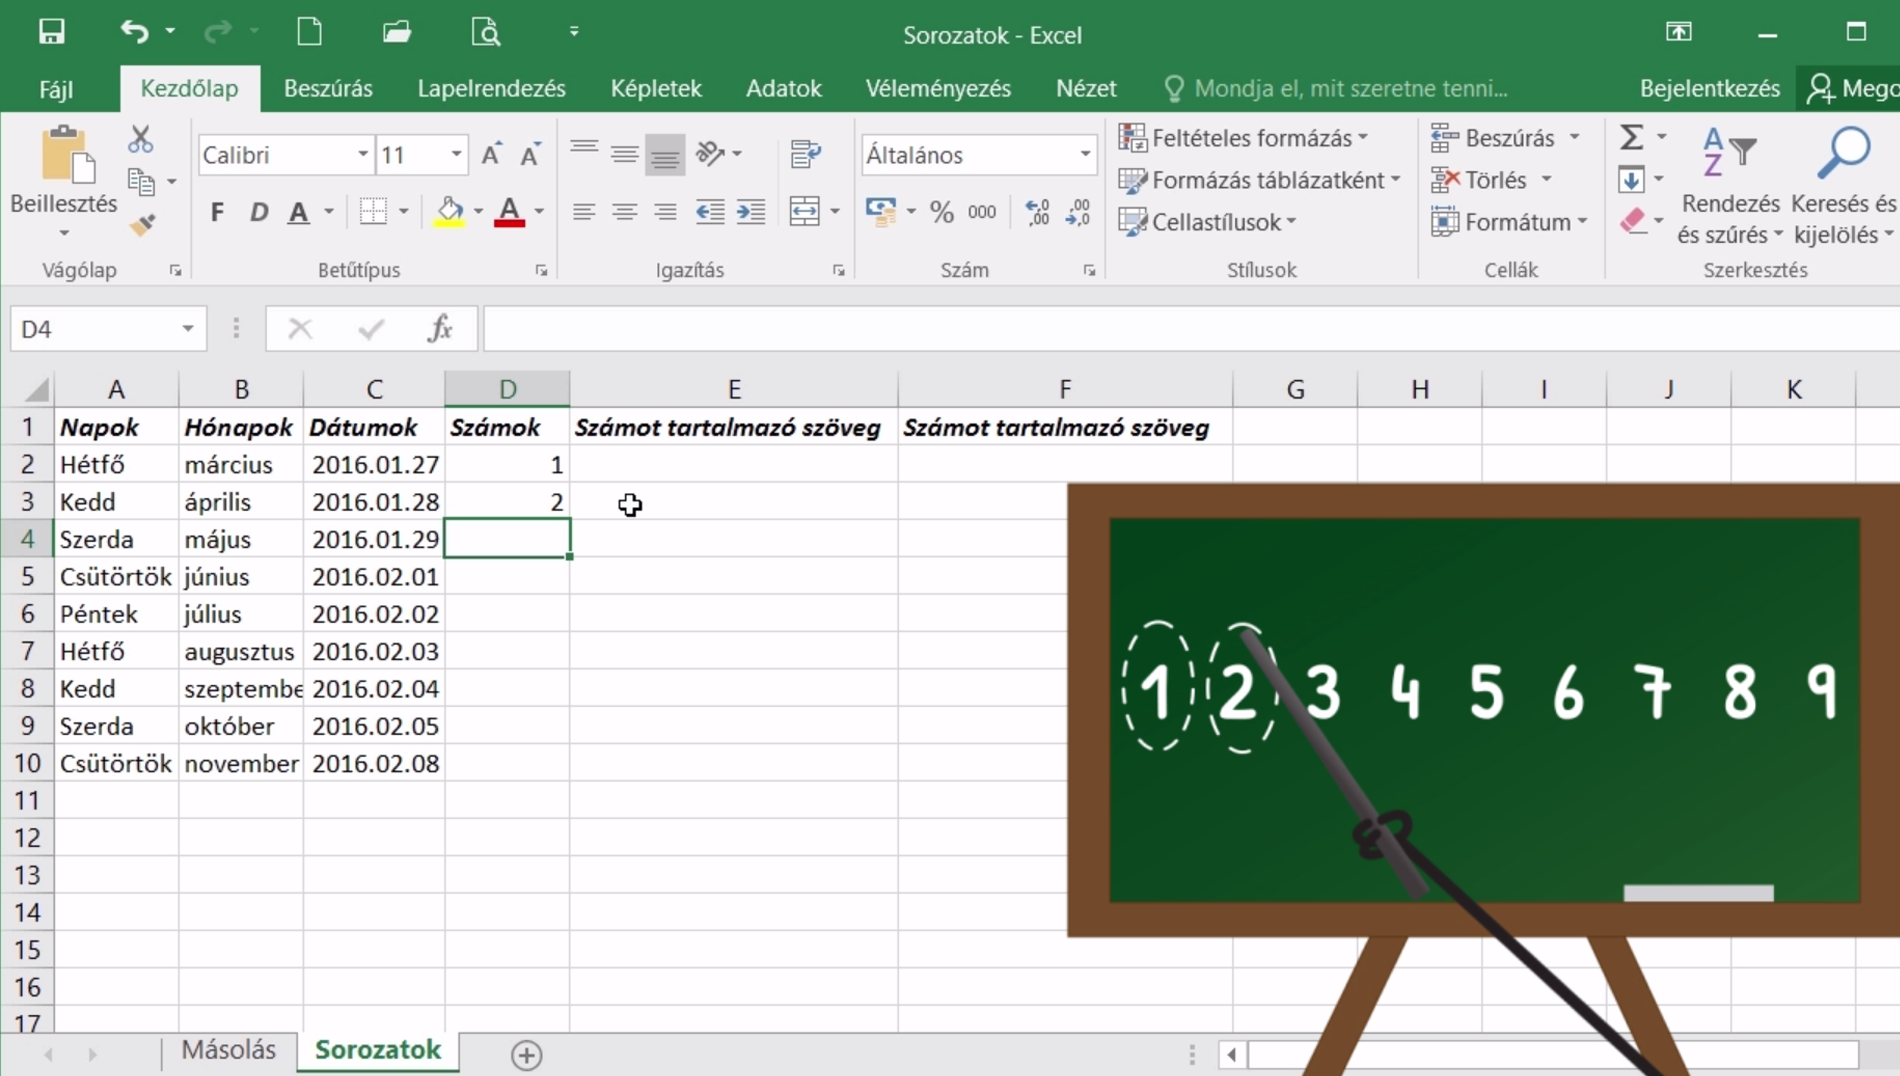
Task: Open the AutoSum sigma function
Action: point(1632,137)
